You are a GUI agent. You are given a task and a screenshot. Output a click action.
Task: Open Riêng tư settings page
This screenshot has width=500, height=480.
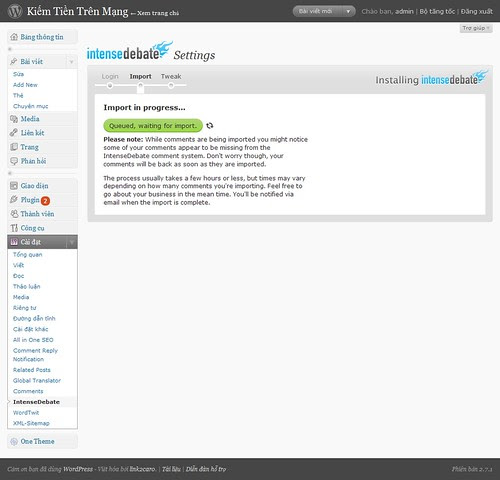[25, 308]
